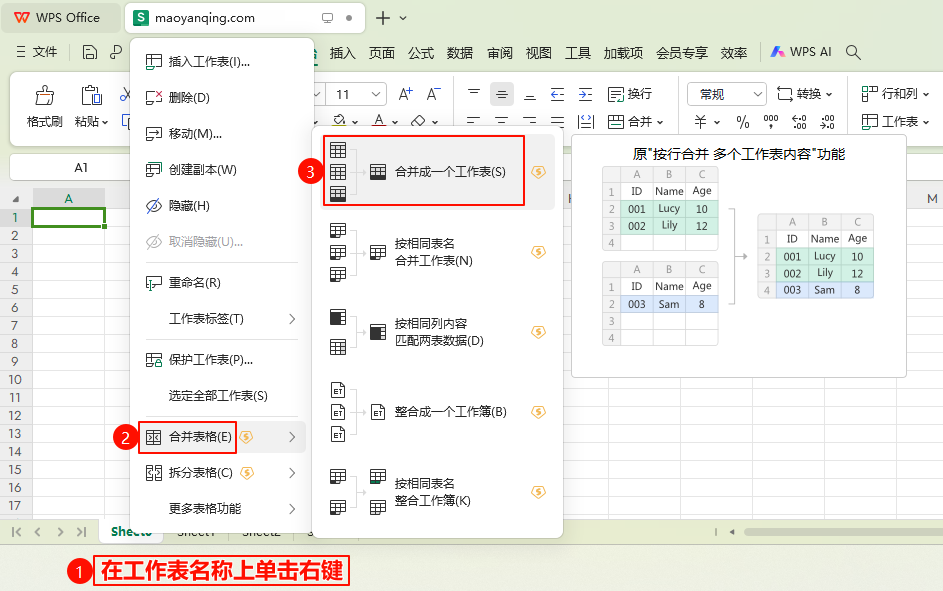This screenshot has height=591, width=943.
Task: Click the first sheet navigation arrow
Action: (x=16, y=532)
